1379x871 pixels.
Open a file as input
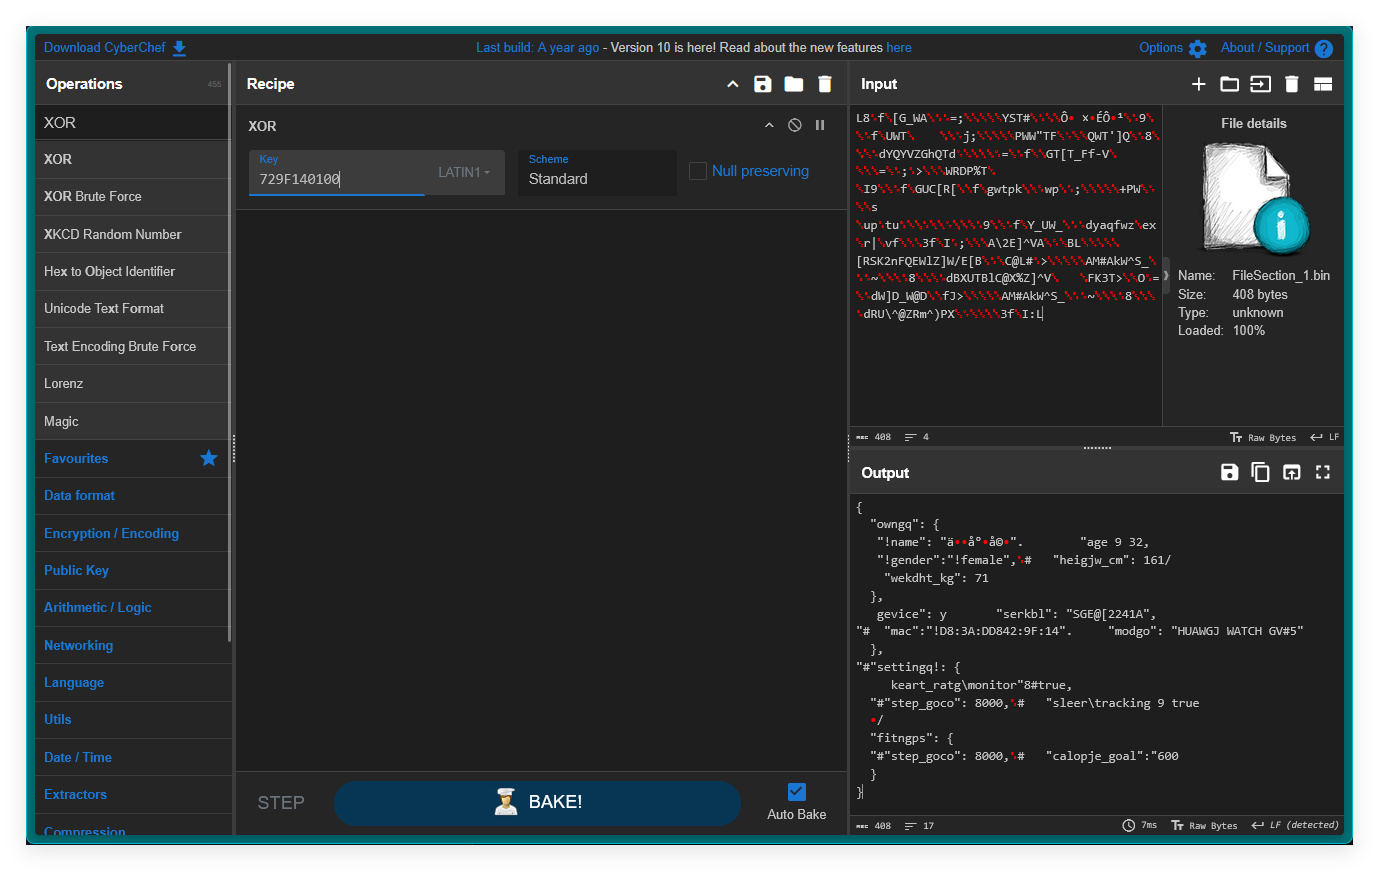pyautogui.click(x=1261, y=84)
